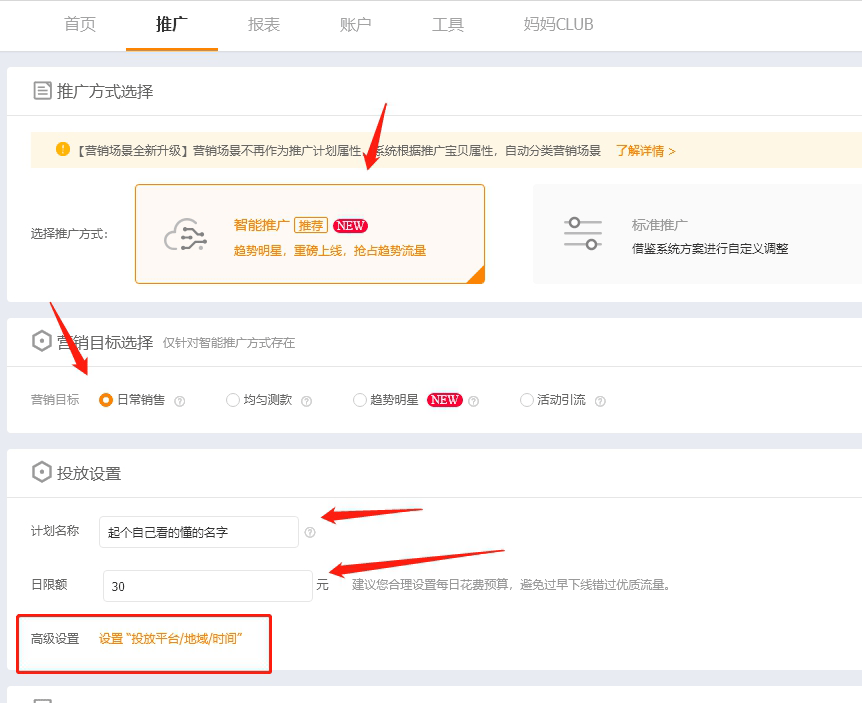Screen dimensions: 862x703
Task: Click the 智能推广 cloud icon
Action: [185, 235]
